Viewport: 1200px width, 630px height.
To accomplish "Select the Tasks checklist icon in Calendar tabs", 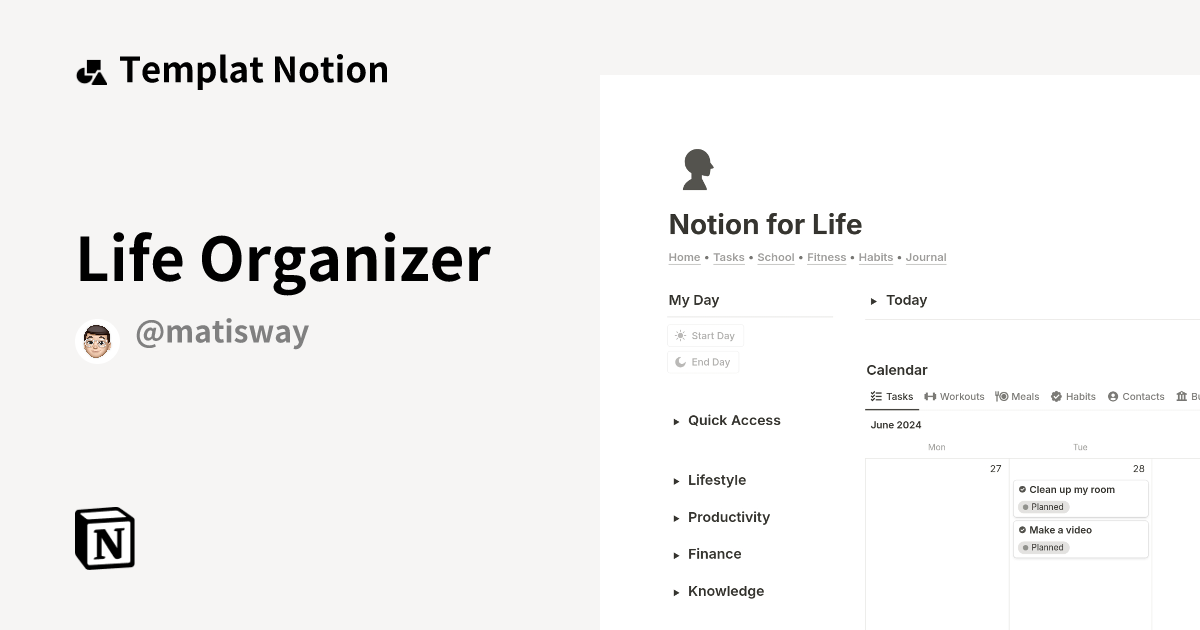I will tap(877, 396).
